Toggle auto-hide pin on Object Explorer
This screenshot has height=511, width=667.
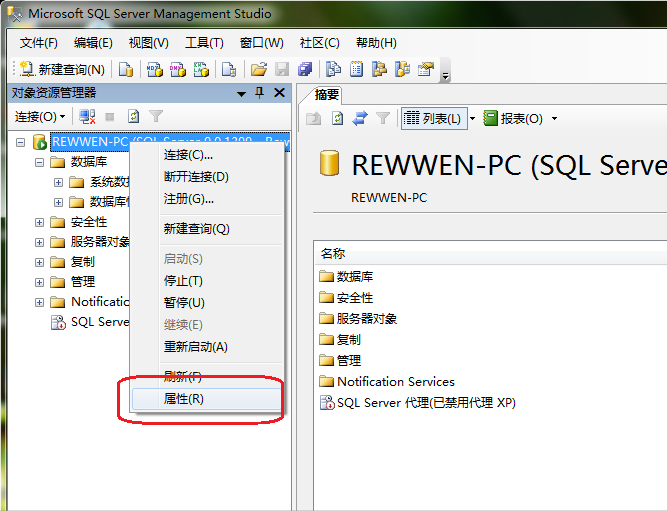pos(259,92)
